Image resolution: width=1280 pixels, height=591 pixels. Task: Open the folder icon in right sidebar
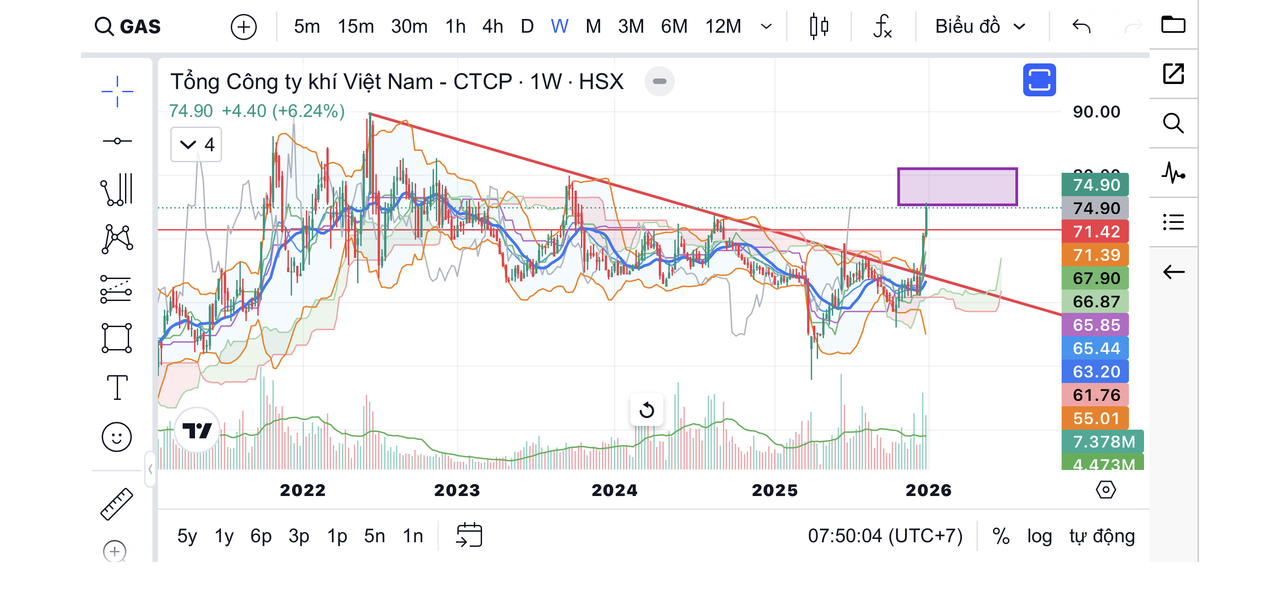pyautogui.click(x=1173, y=24)
